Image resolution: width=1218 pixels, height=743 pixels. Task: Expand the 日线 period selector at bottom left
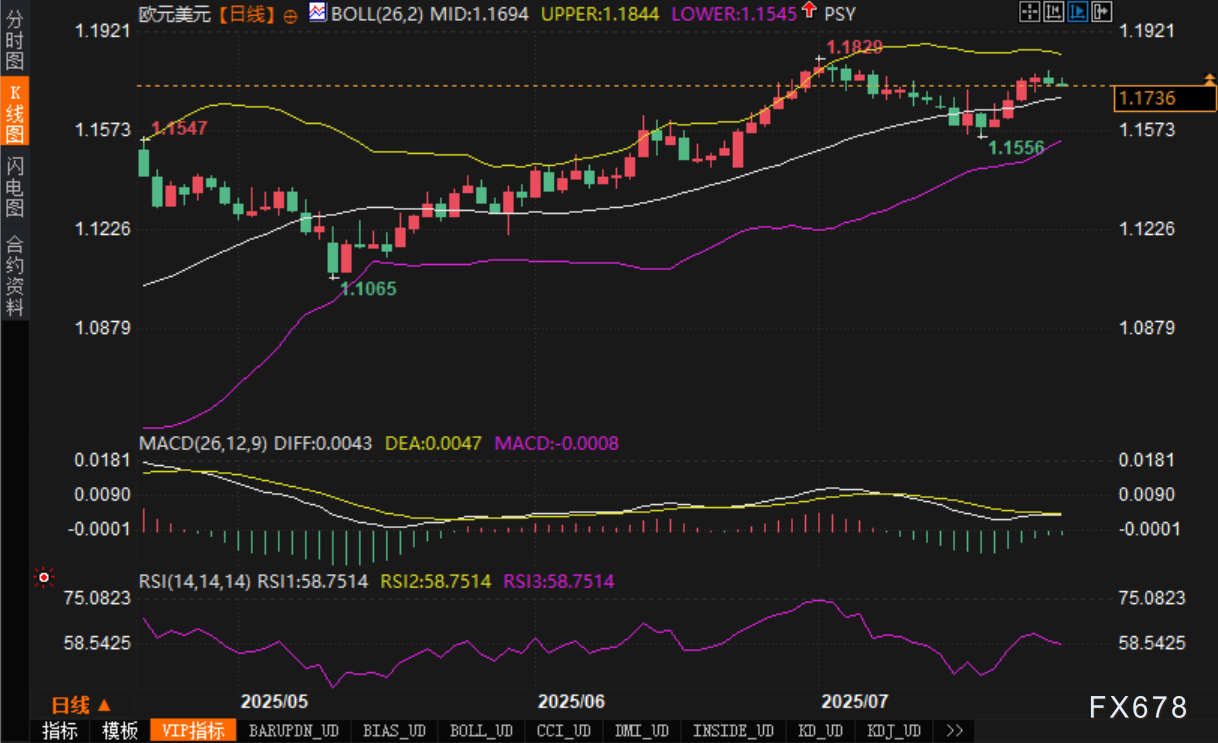point(82,704)
